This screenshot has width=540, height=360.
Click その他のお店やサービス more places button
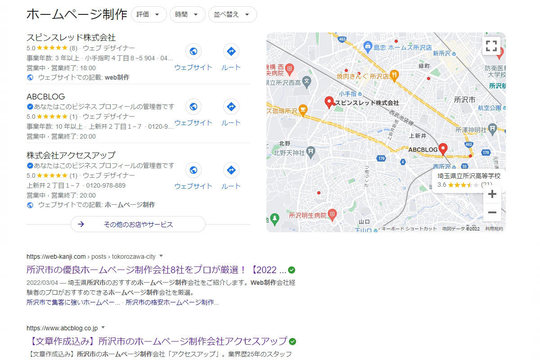point(138,224)
